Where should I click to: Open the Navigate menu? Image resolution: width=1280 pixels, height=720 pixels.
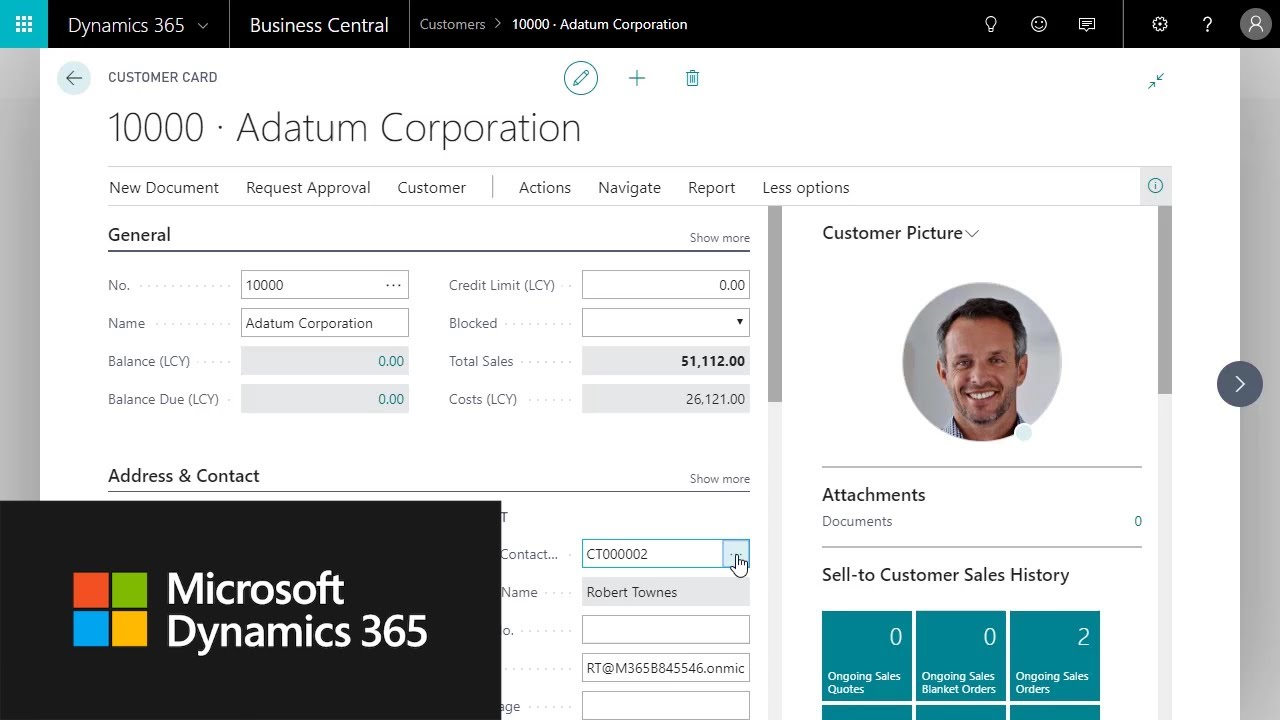tap(629, 188)
